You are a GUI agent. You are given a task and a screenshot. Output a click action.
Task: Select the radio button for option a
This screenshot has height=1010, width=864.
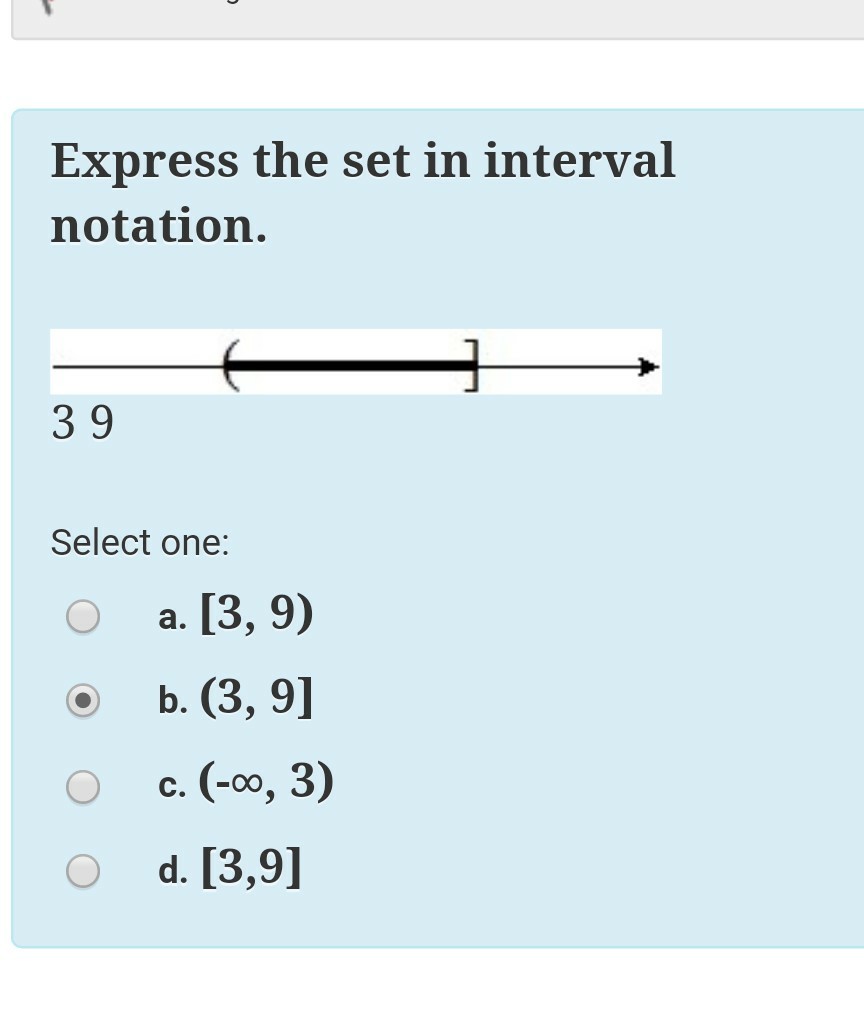83,616
